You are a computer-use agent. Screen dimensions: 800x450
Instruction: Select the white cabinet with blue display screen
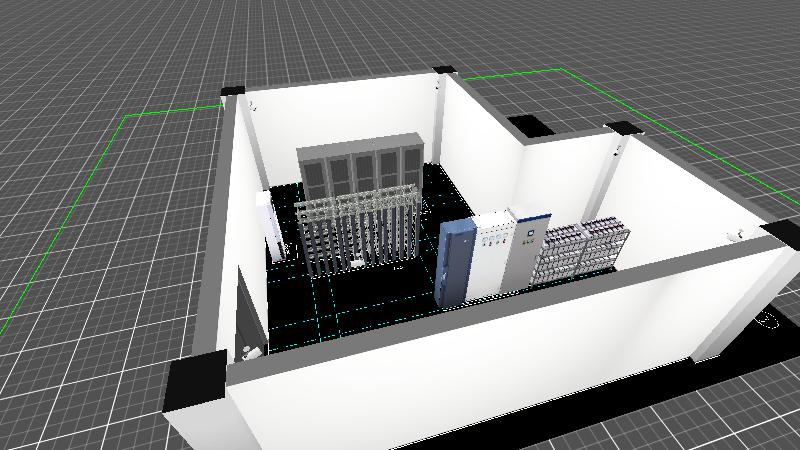(526, 245)
